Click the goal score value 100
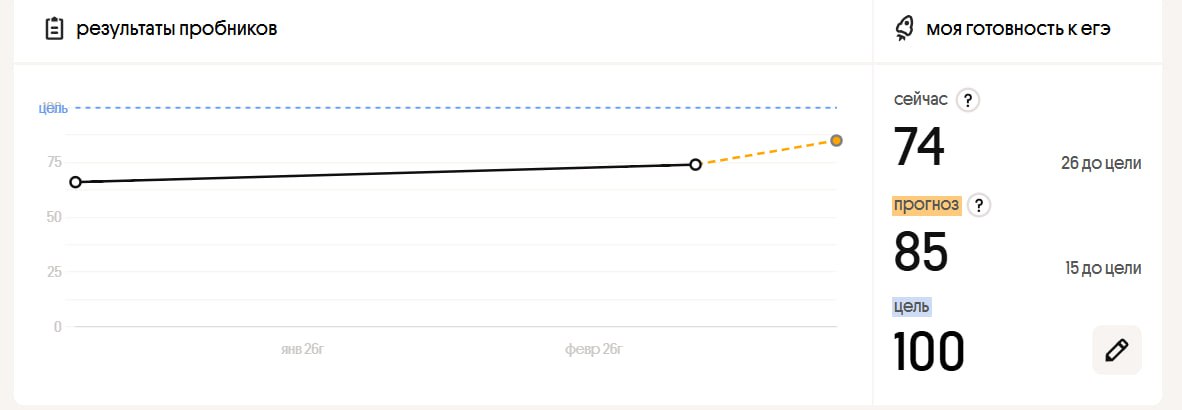 (x=928, y=352)
